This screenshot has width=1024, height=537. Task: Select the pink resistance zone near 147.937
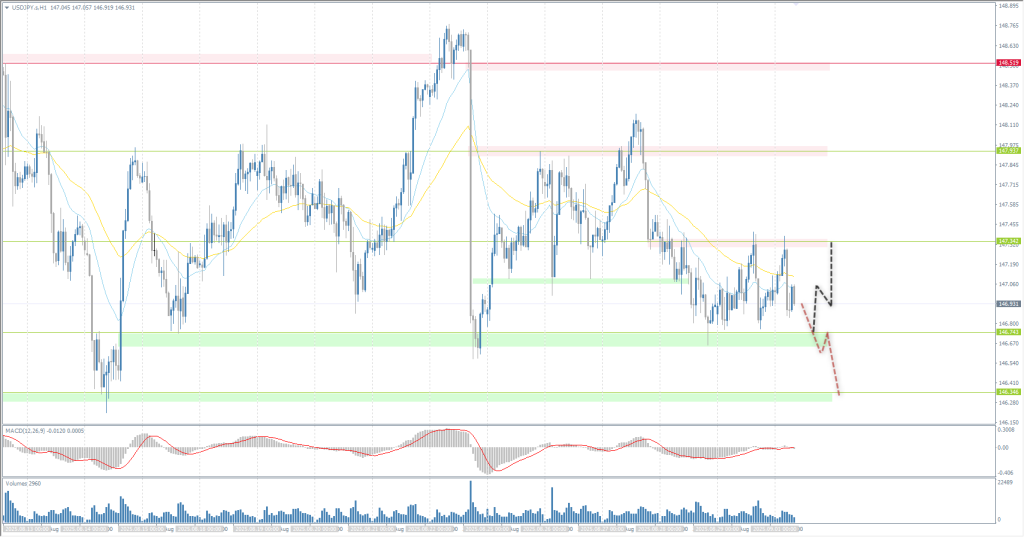(650, 150)
